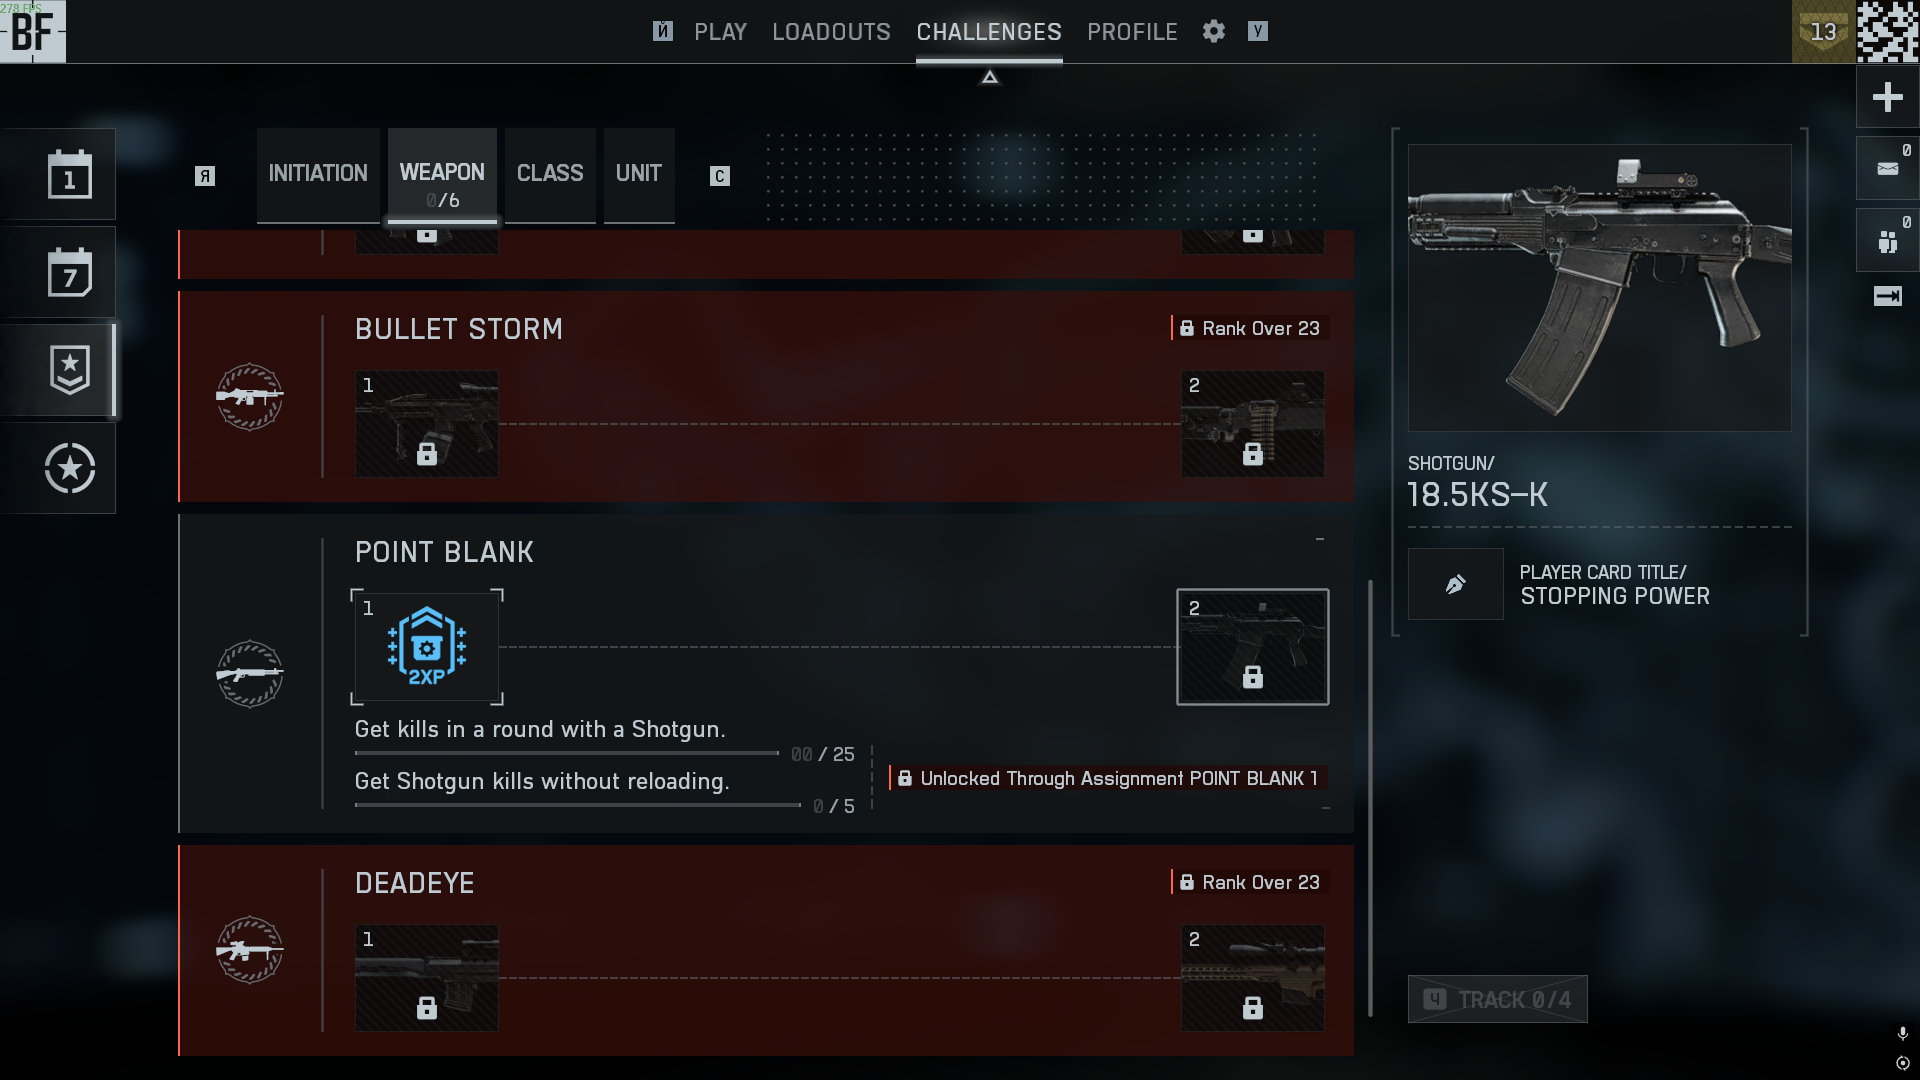Click the assignments list scrollbar
1920x1080 pixels.
point(1370,798)
